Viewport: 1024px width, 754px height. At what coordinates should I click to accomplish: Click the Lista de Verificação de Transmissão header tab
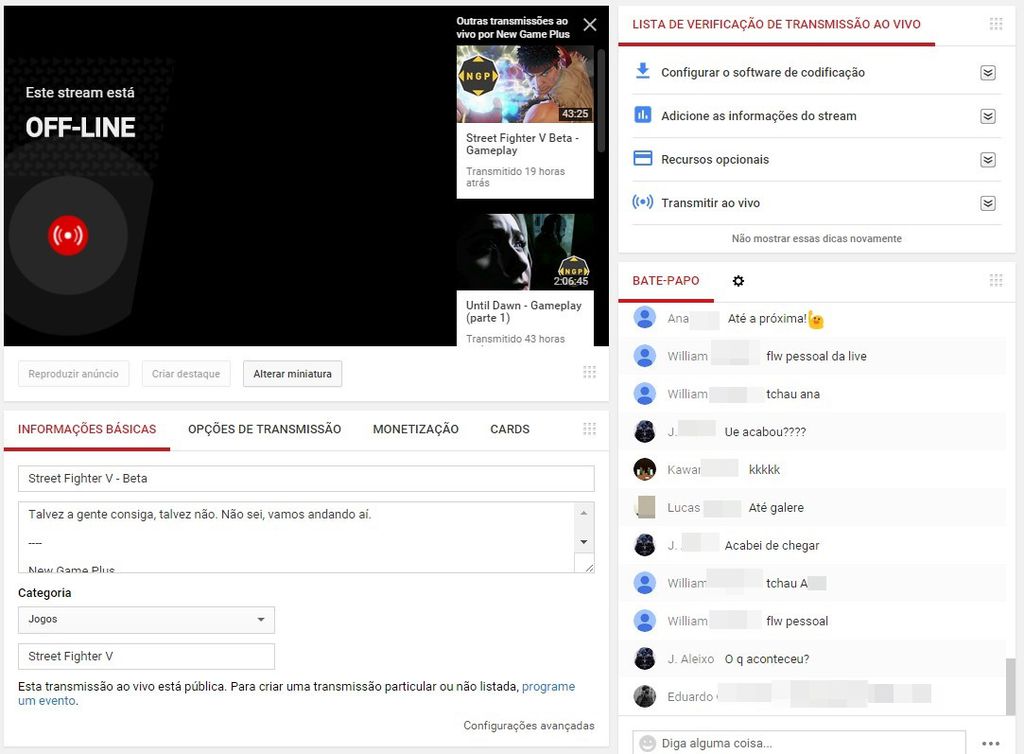(776, 25)
